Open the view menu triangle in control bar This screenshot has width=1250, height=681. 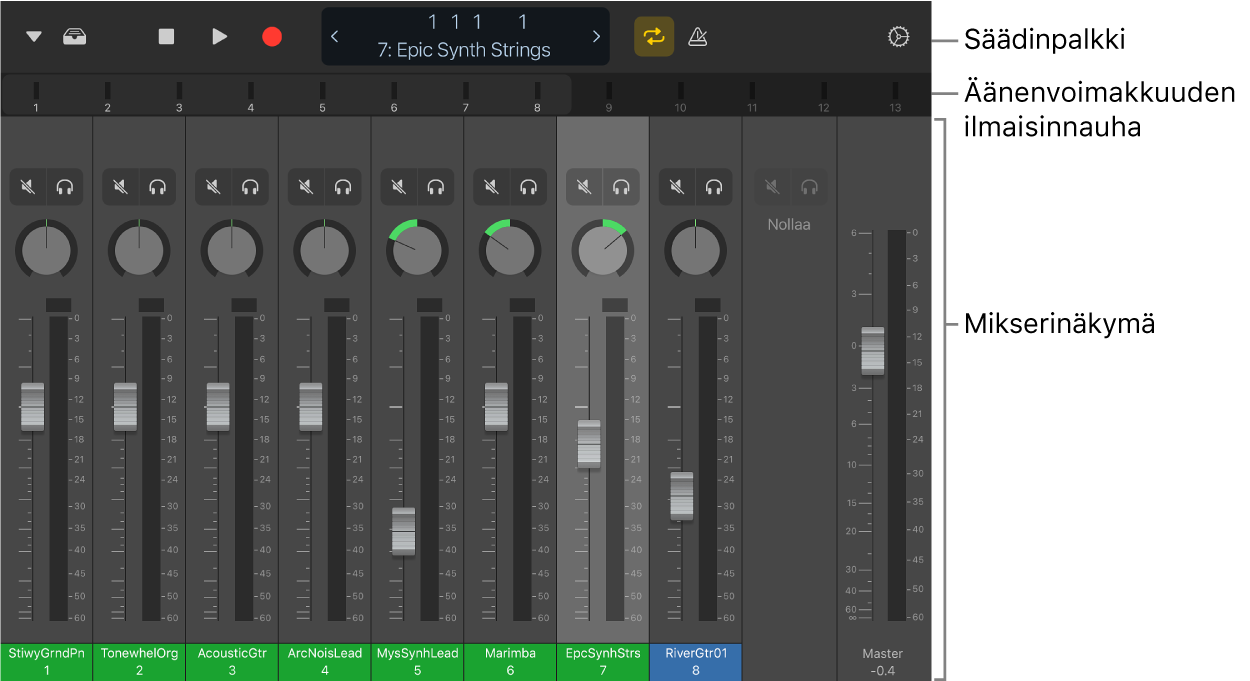(x=34, y=37)
